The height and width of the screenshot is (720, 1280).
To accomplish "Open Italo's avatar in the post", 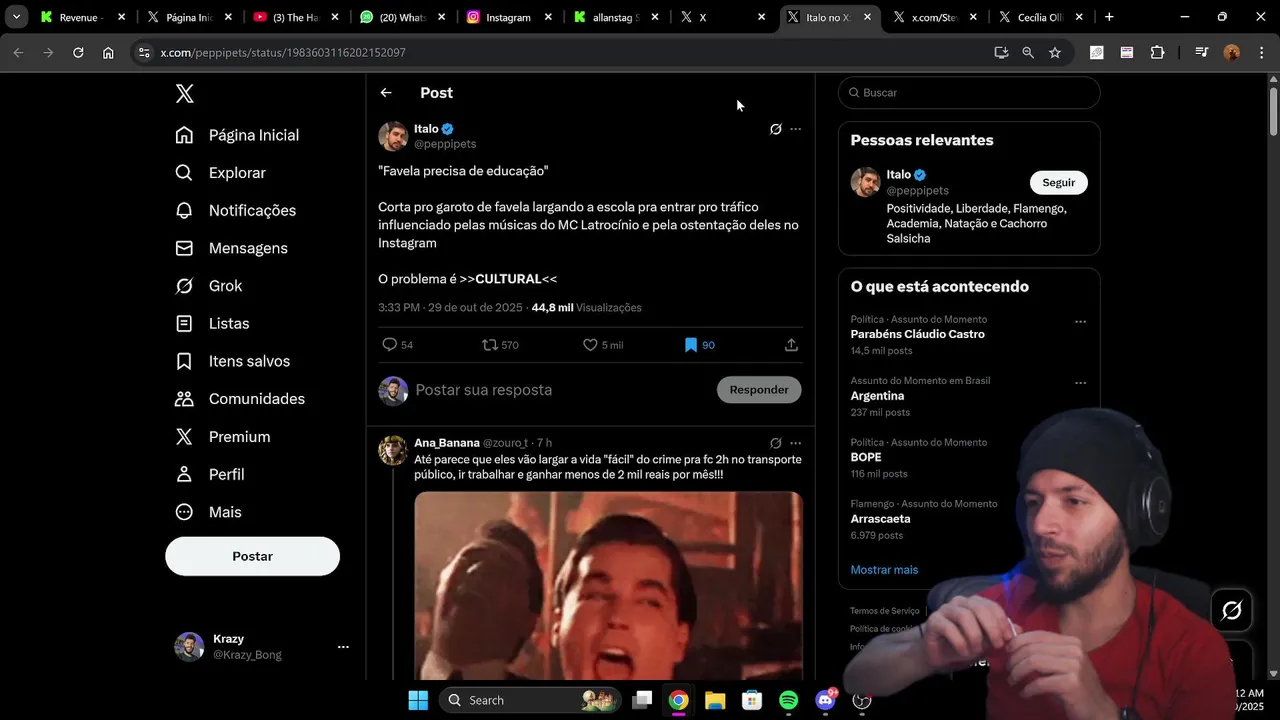I will (x=393, y=136).
